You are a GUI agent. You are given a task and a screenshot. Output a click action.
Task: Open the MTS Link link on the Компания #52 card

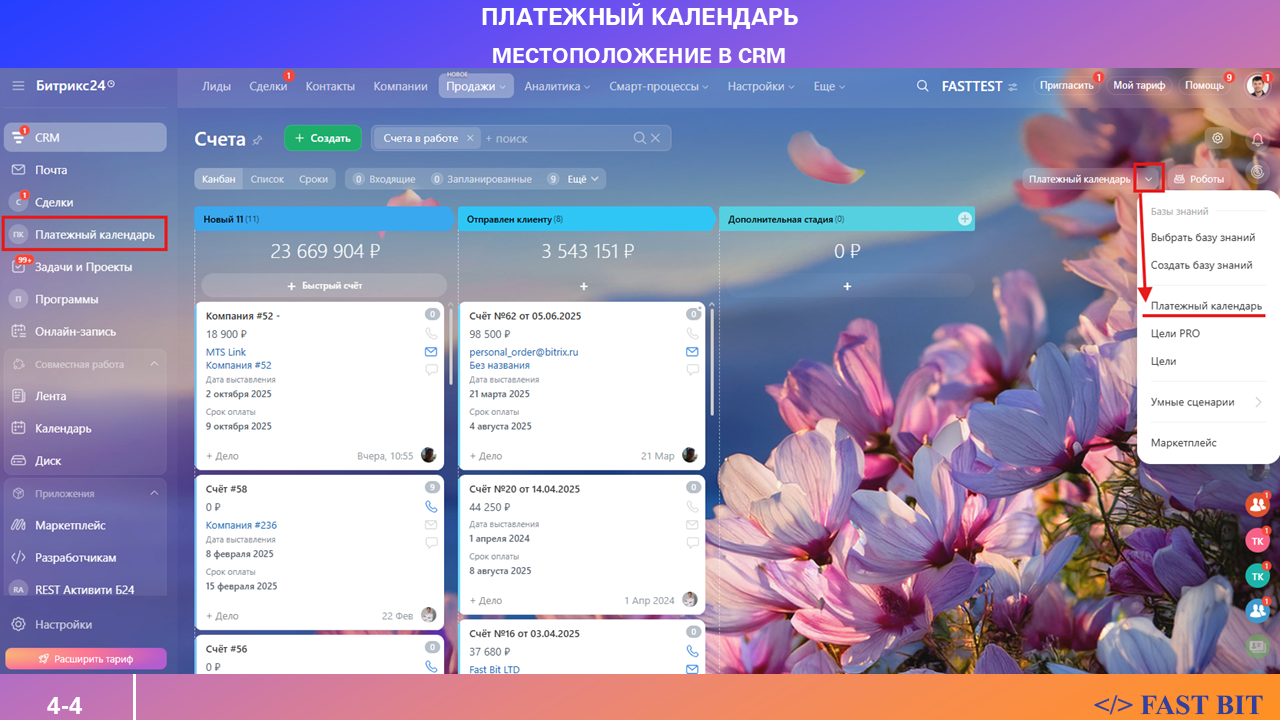(226, 352)
